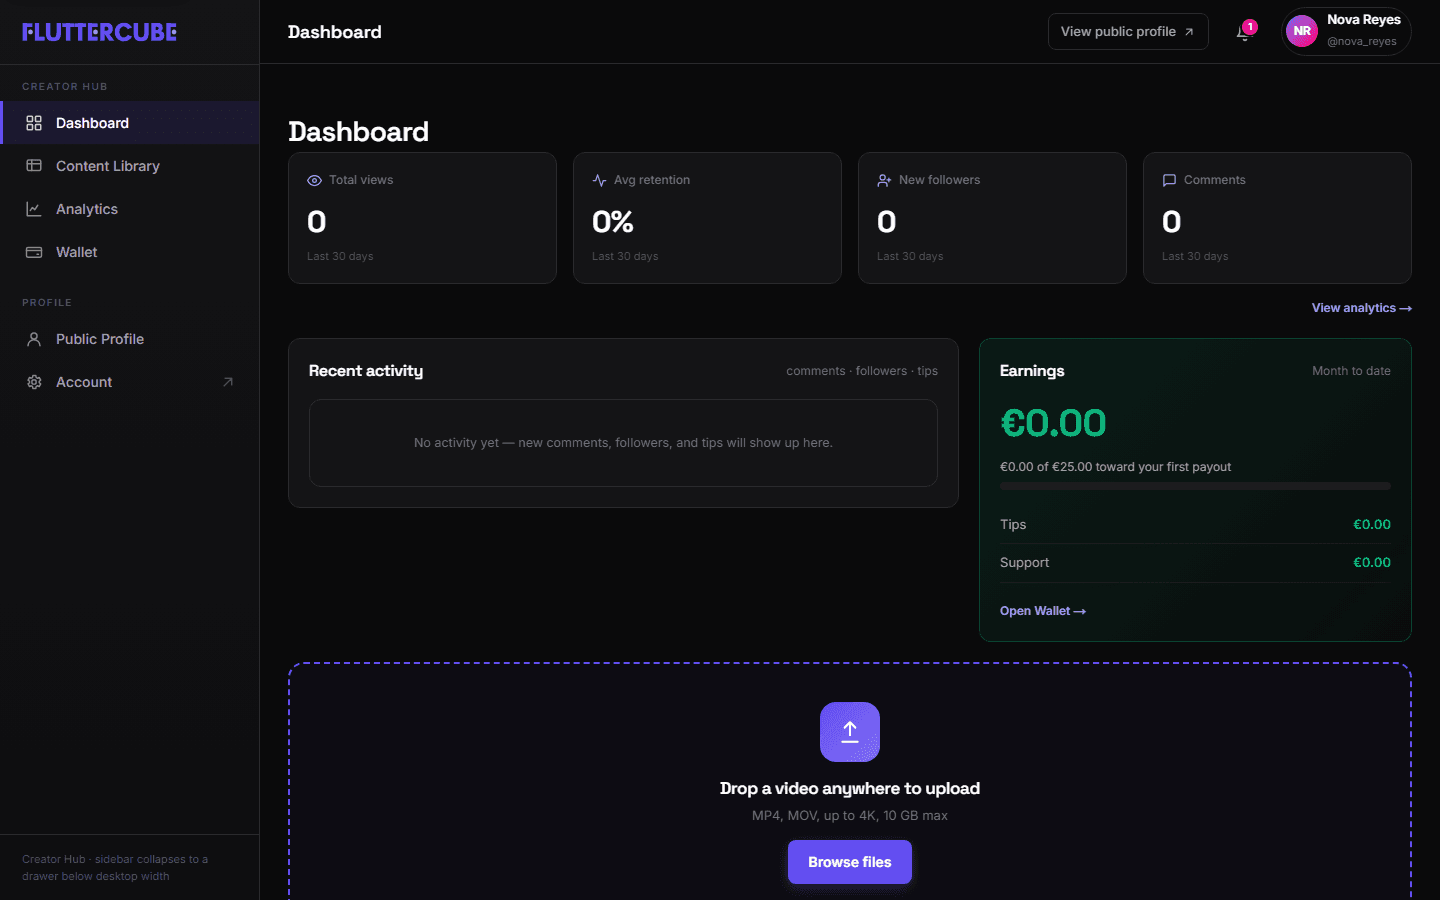1440x900 pixels.
Task: Click the top bar Dashboard title
Action: pyautogui.click(x=335, y=32)
